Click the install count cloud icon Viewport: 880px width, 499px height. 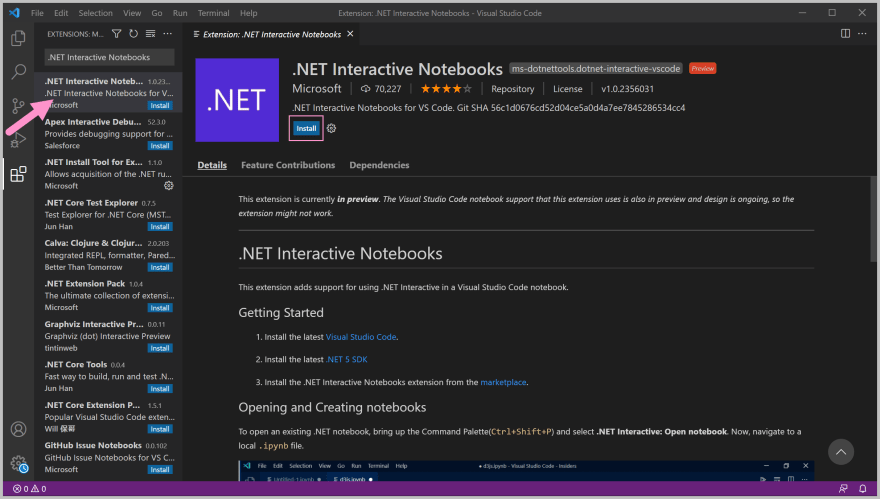click(x=365, y=89)
